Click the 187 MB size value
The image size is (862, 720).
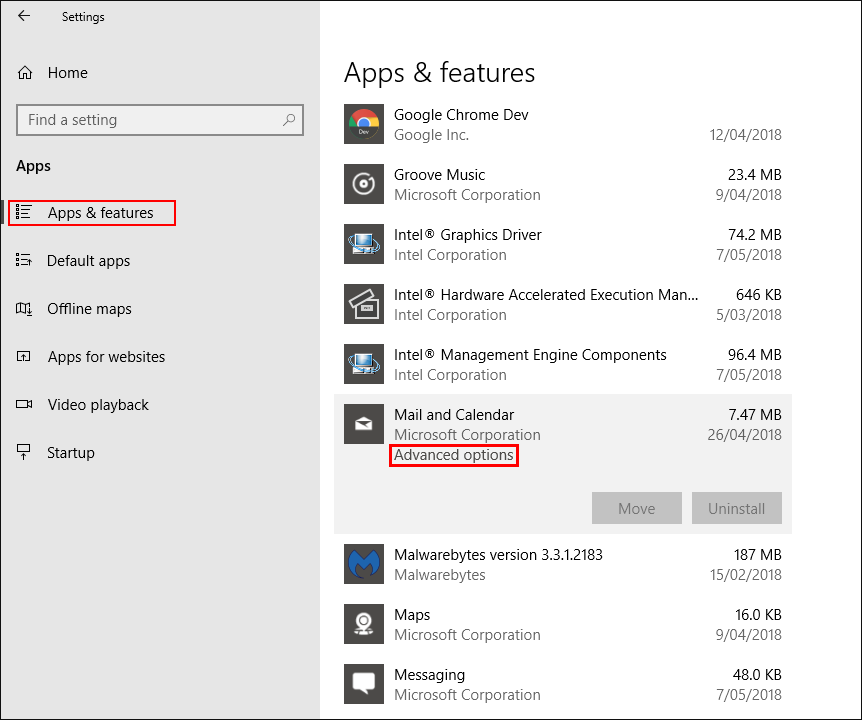coord(758,555)
